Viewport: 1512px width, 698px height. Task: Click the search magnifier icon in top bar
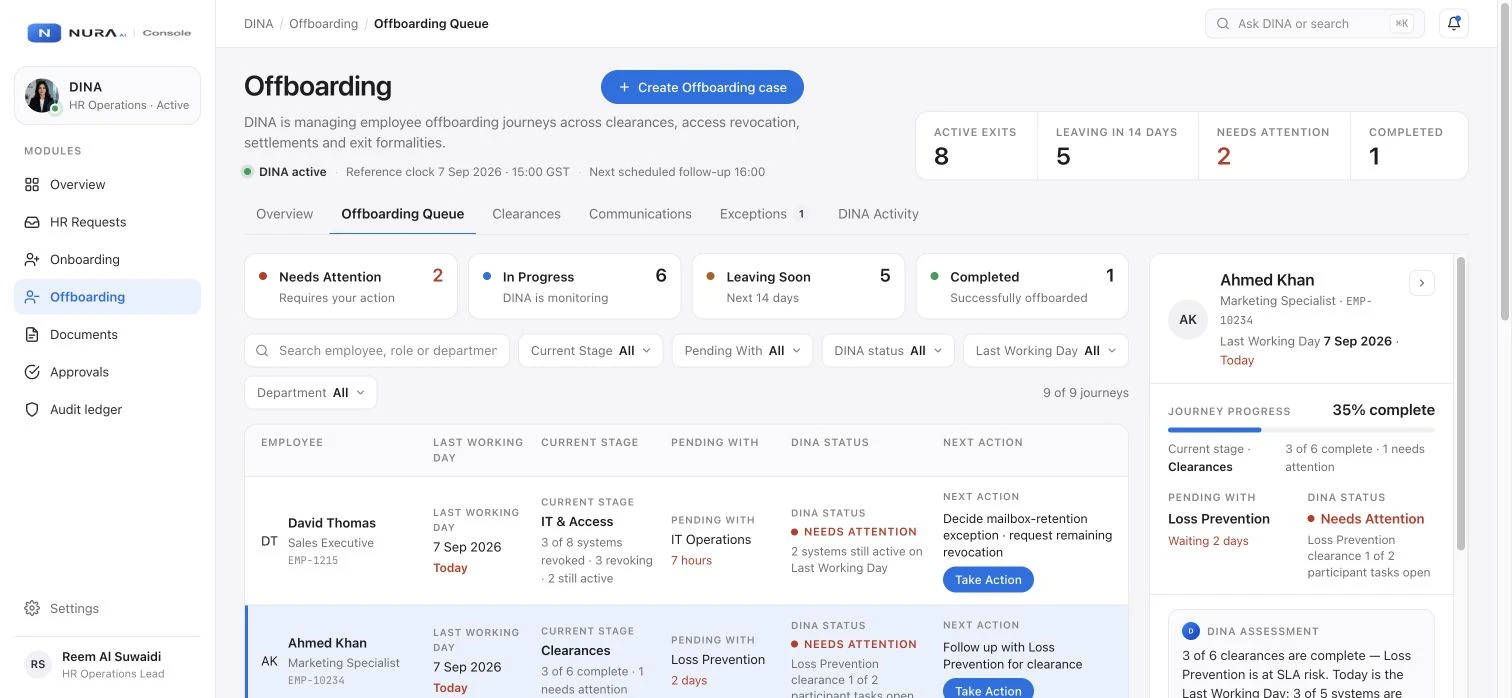click(x=1223, y=24)
